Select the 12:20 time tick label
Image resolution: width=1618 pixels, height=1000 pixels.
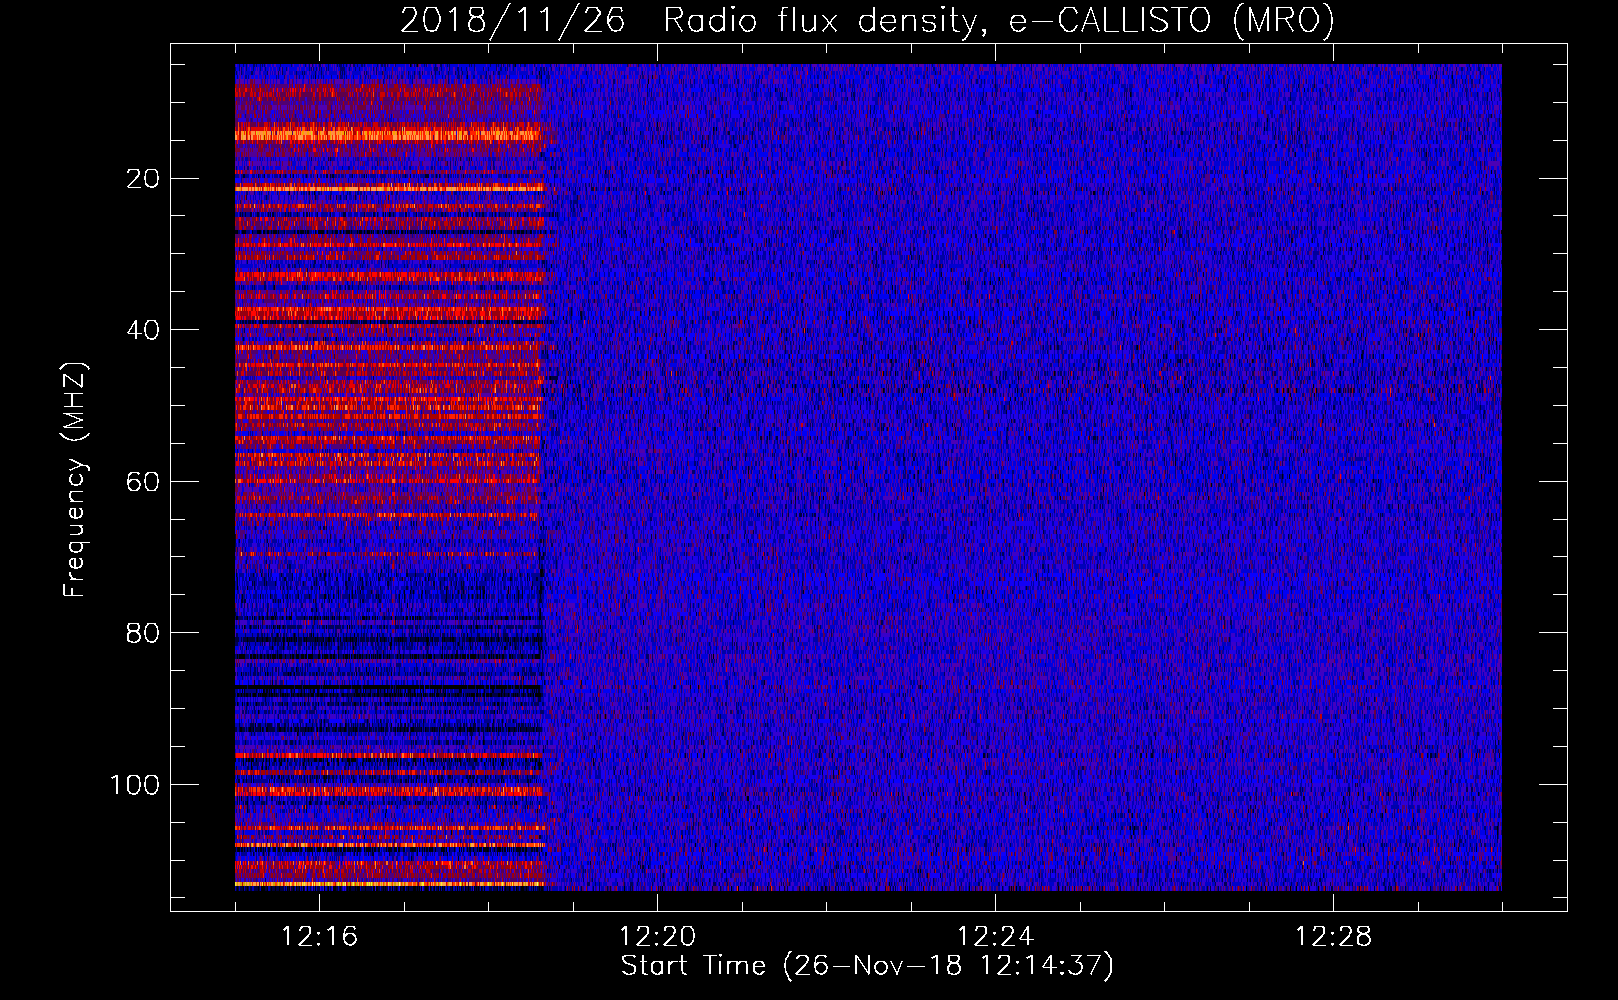[x=657, y=937]
